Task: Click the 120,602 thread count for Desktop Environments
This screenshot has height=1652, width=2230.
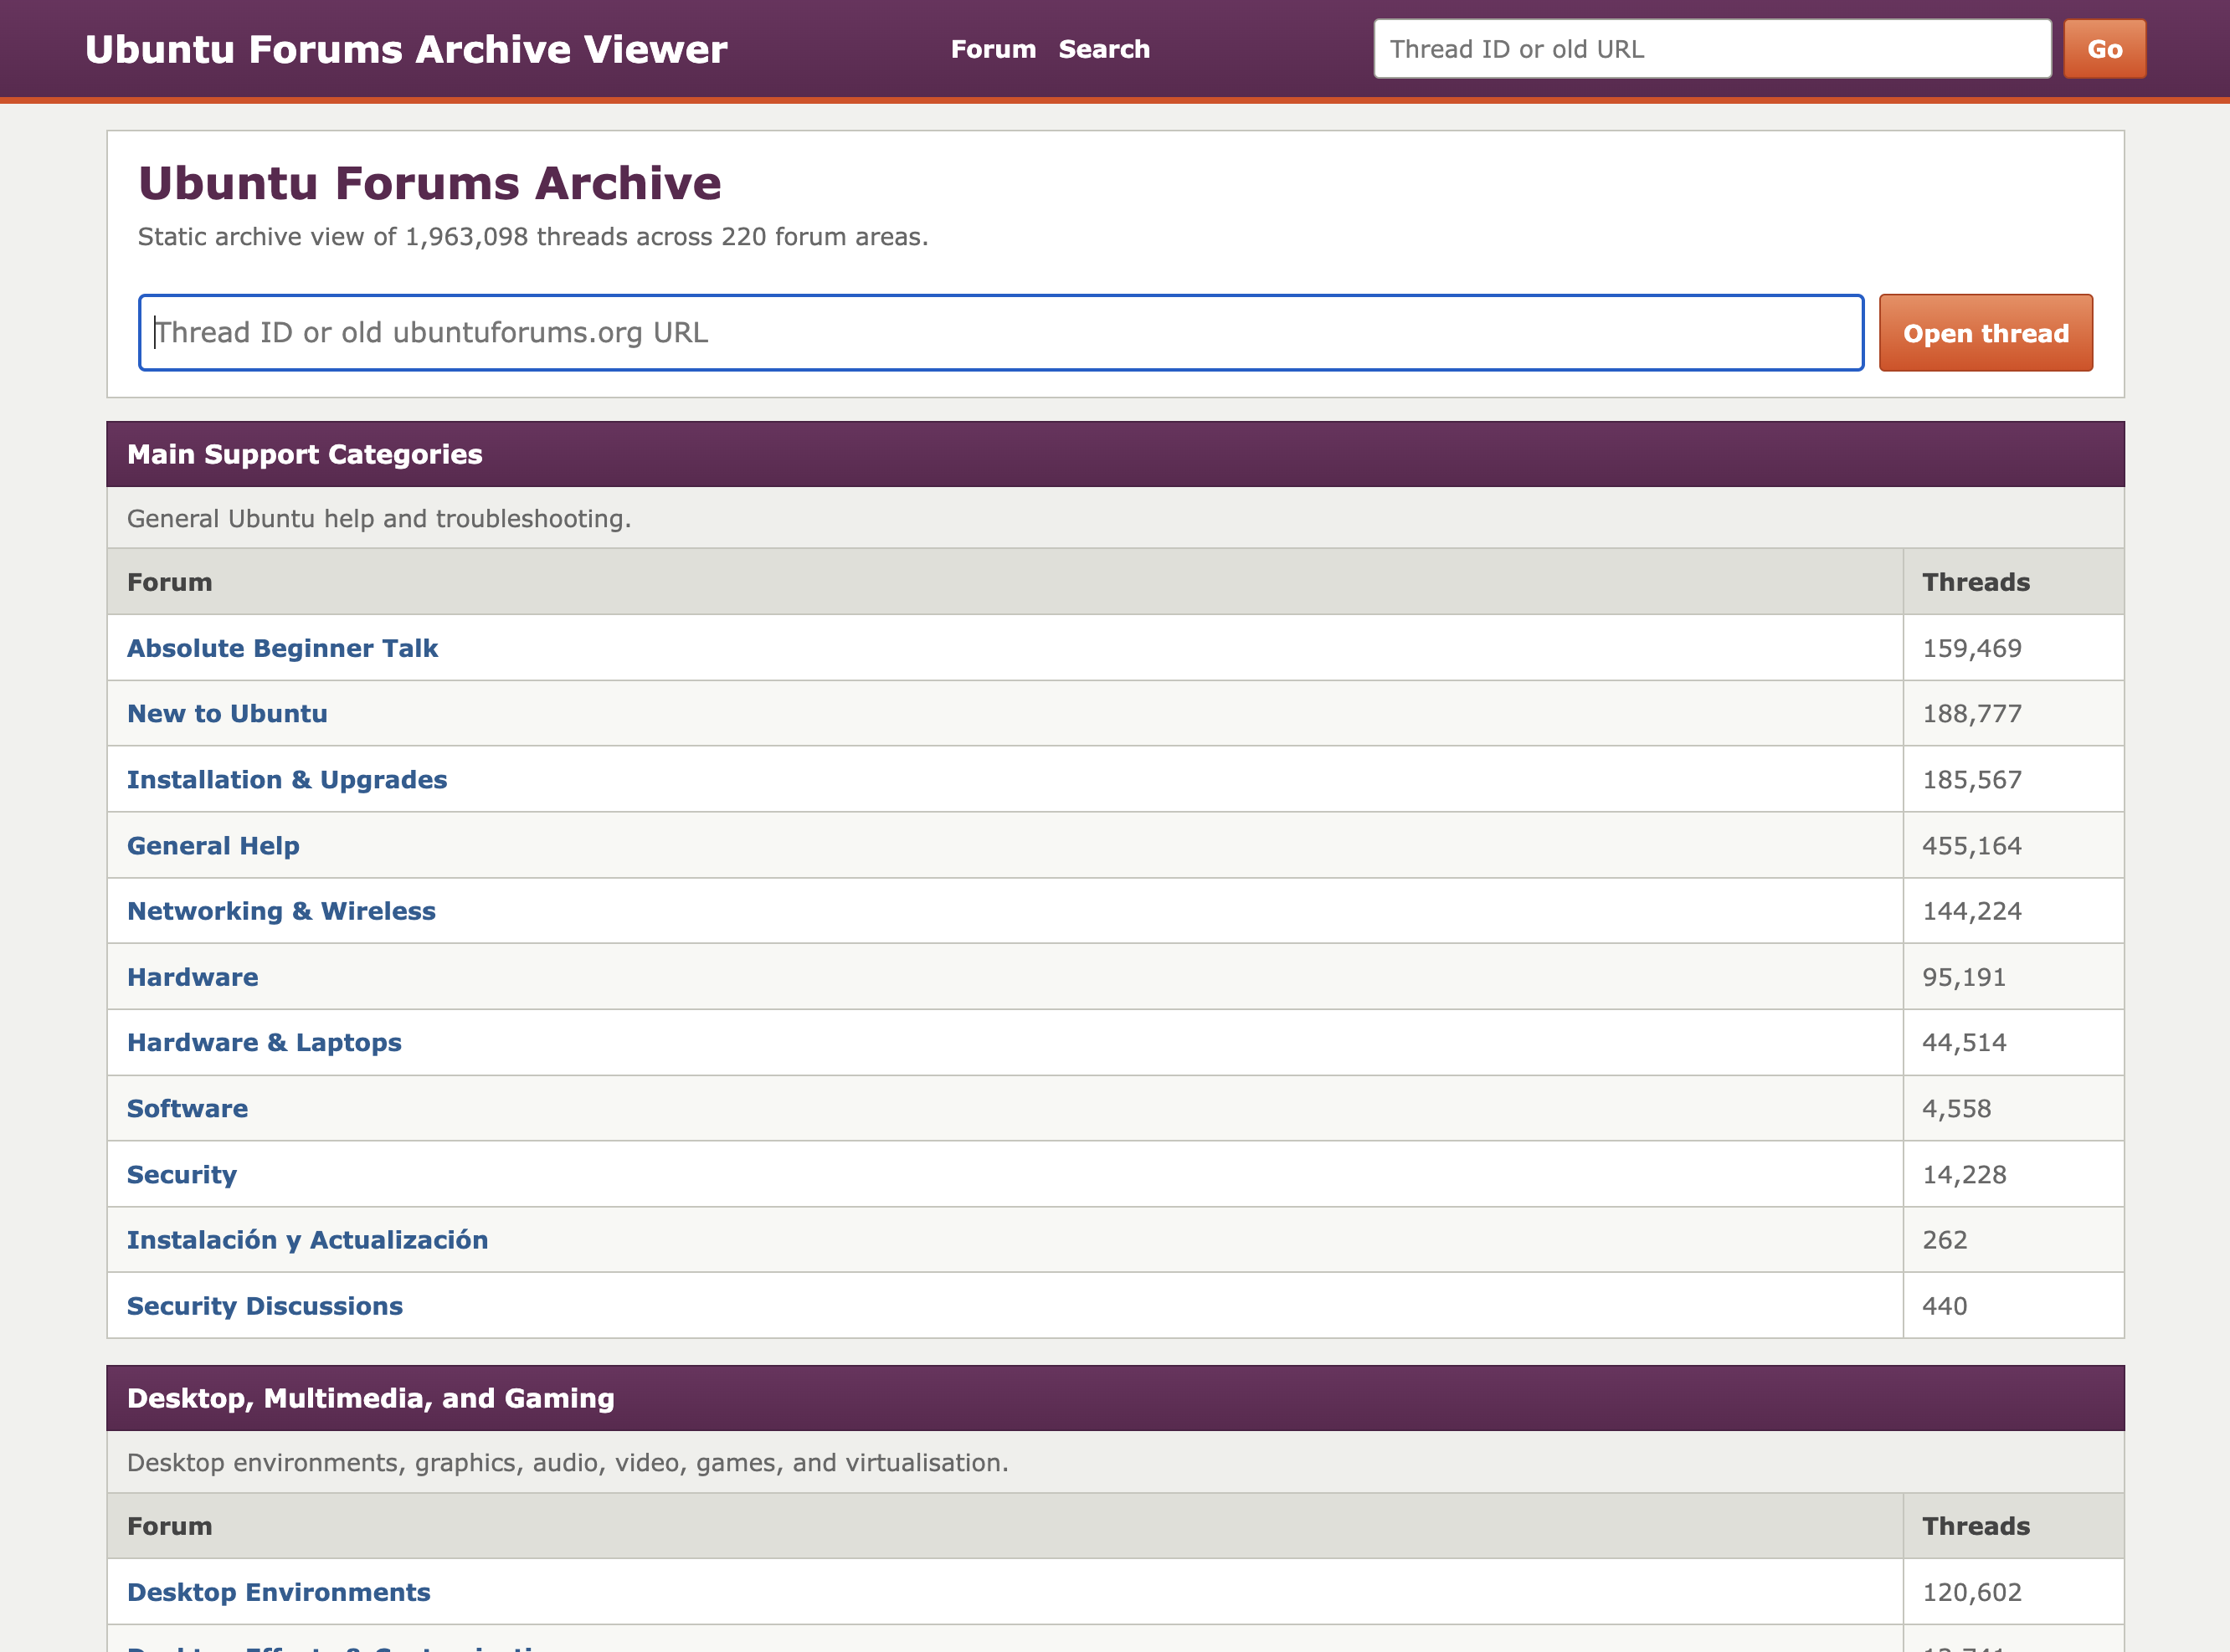Action: 1972,1592
